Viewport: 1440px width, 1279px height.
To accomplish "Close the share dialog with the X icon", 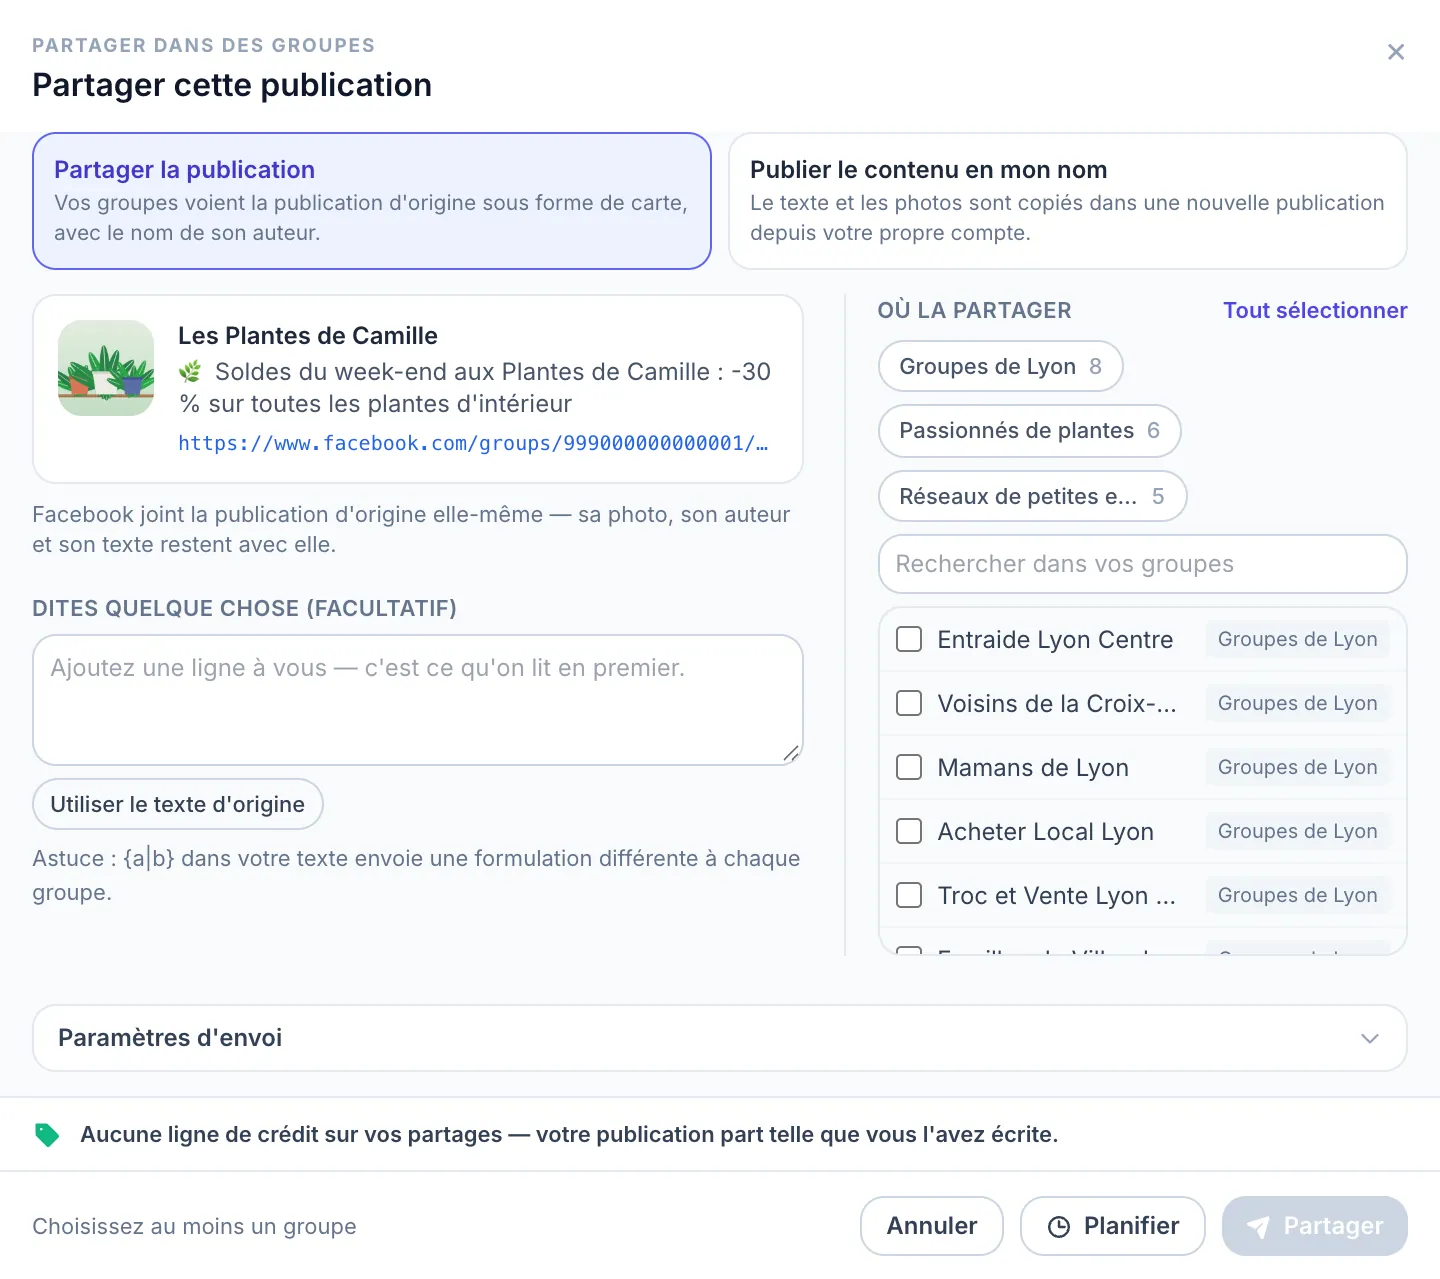I will coord(1396,52).
